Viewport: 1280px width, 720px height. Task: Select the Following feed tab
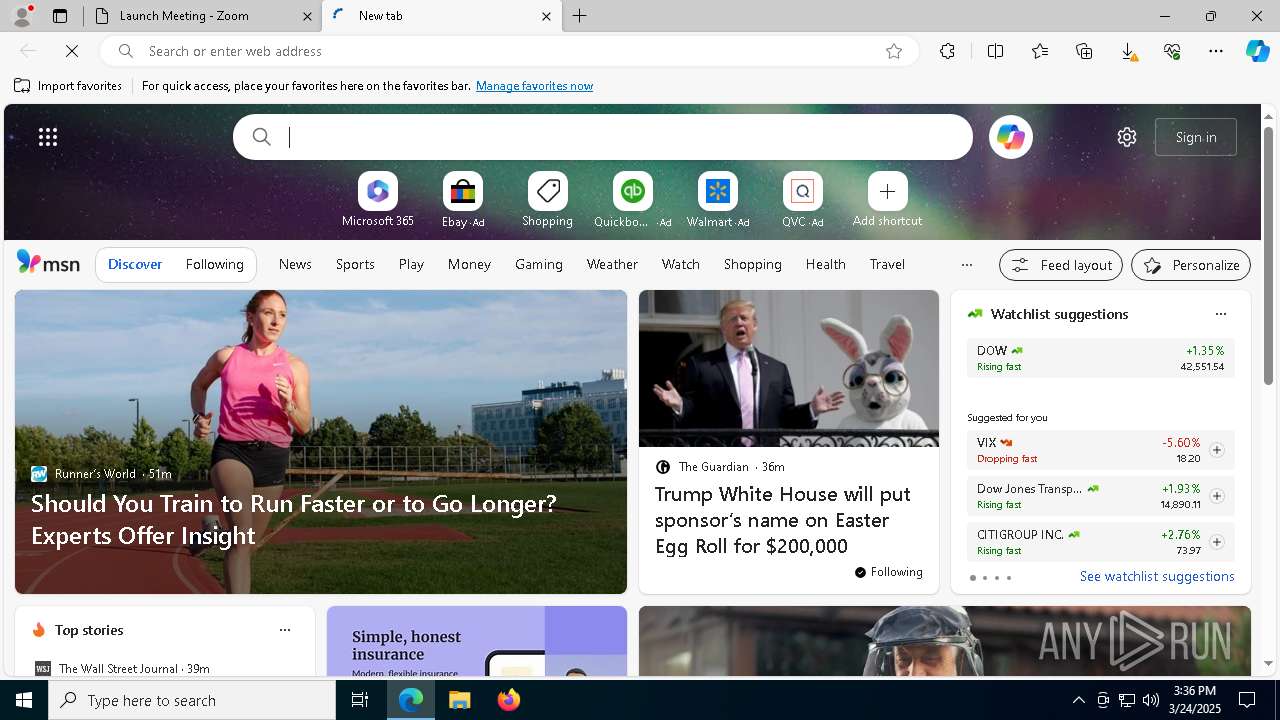click(214, 265)
